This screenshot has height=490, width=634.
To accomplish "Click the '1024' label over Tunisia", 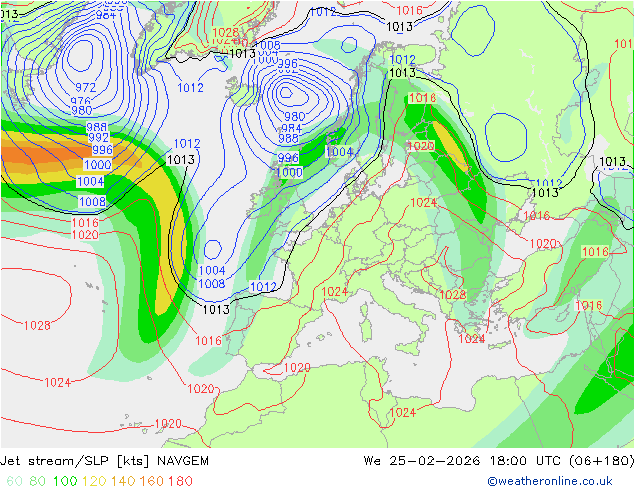I will [403, 412].
